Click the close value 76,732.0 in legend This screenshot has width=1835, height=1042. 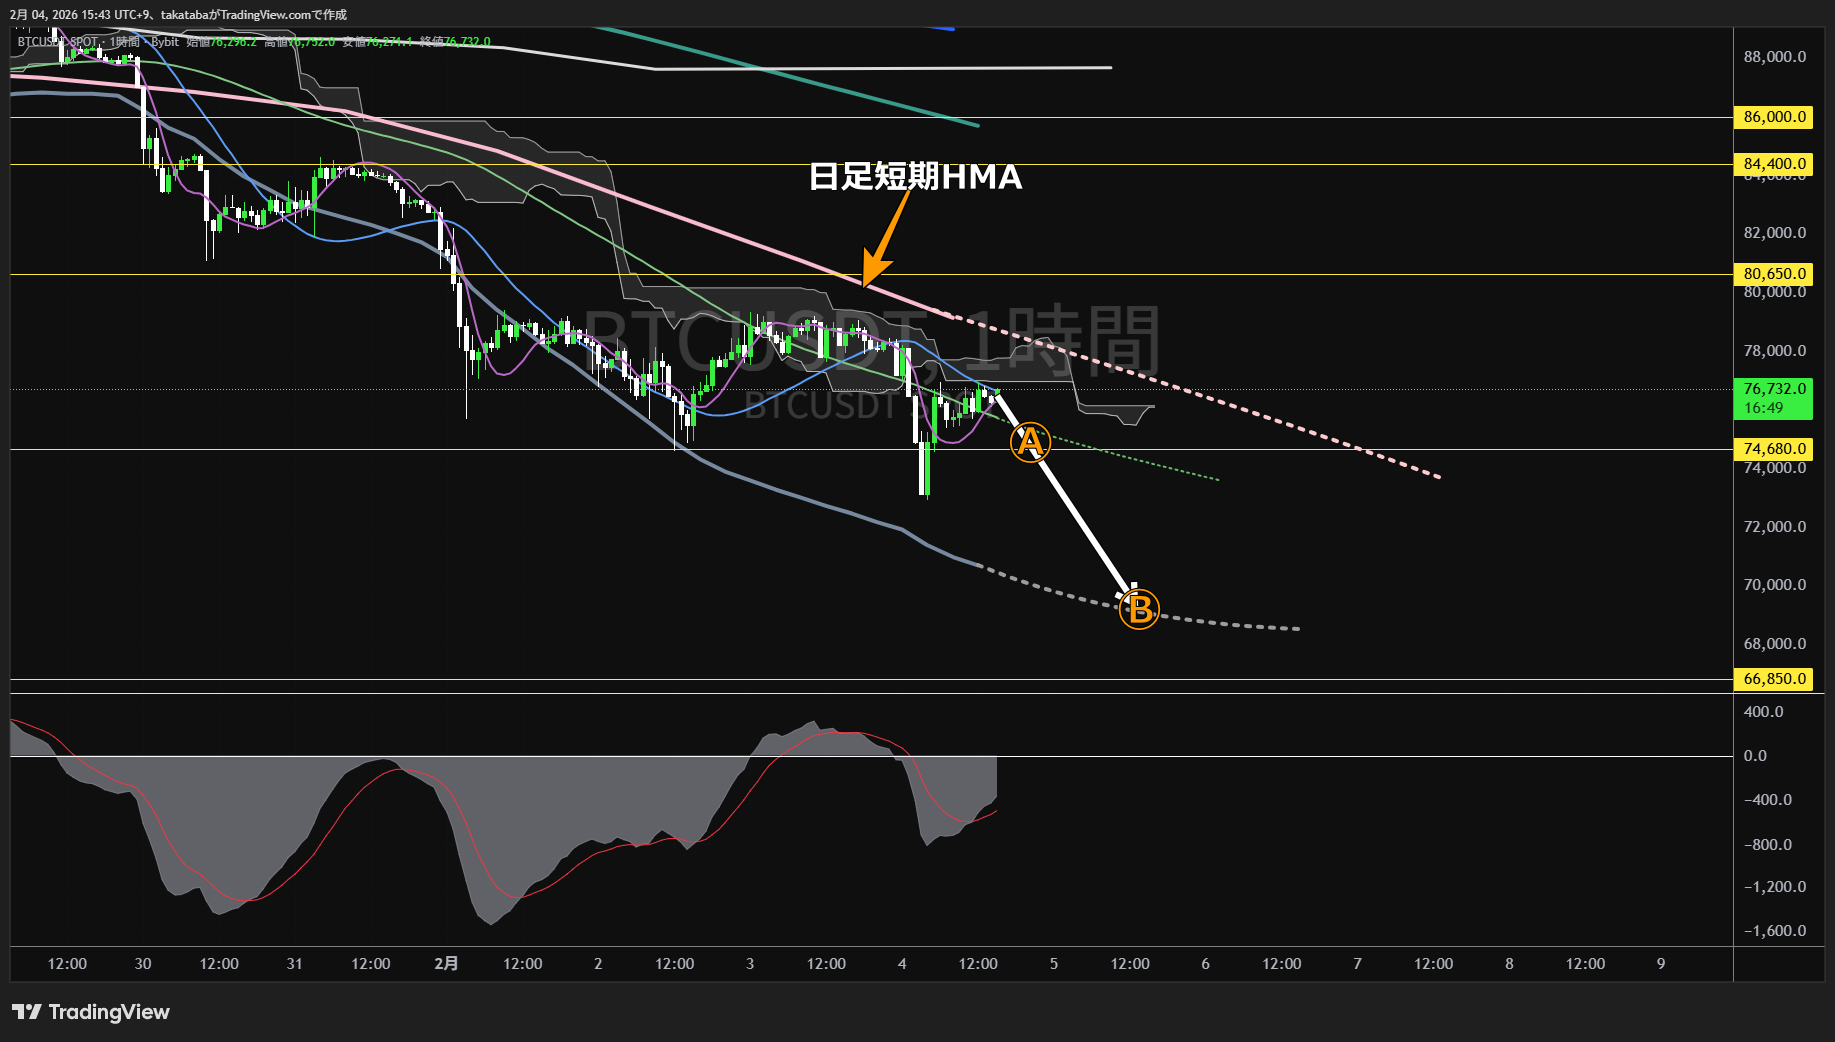click(467, 42)
